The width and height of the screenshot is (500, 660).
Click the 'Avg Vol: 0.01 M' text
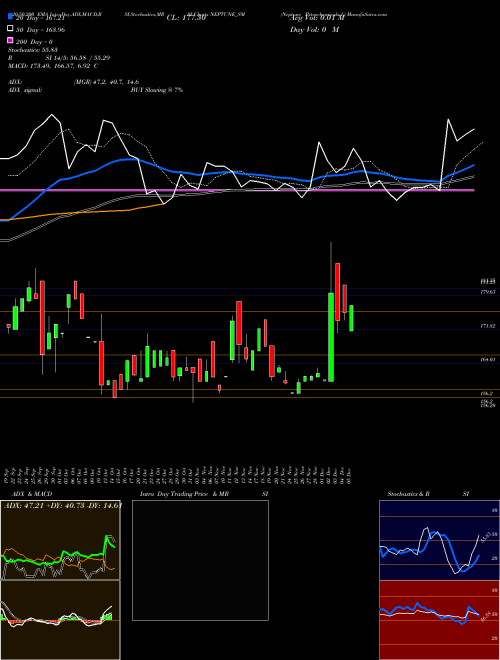coord(317,18)
